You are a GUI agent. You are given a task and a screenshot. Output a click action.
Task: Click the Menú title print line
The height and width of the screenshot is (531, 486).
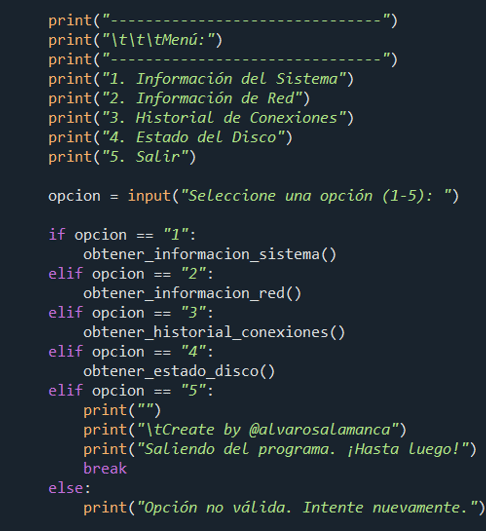(x=135, y=40)
